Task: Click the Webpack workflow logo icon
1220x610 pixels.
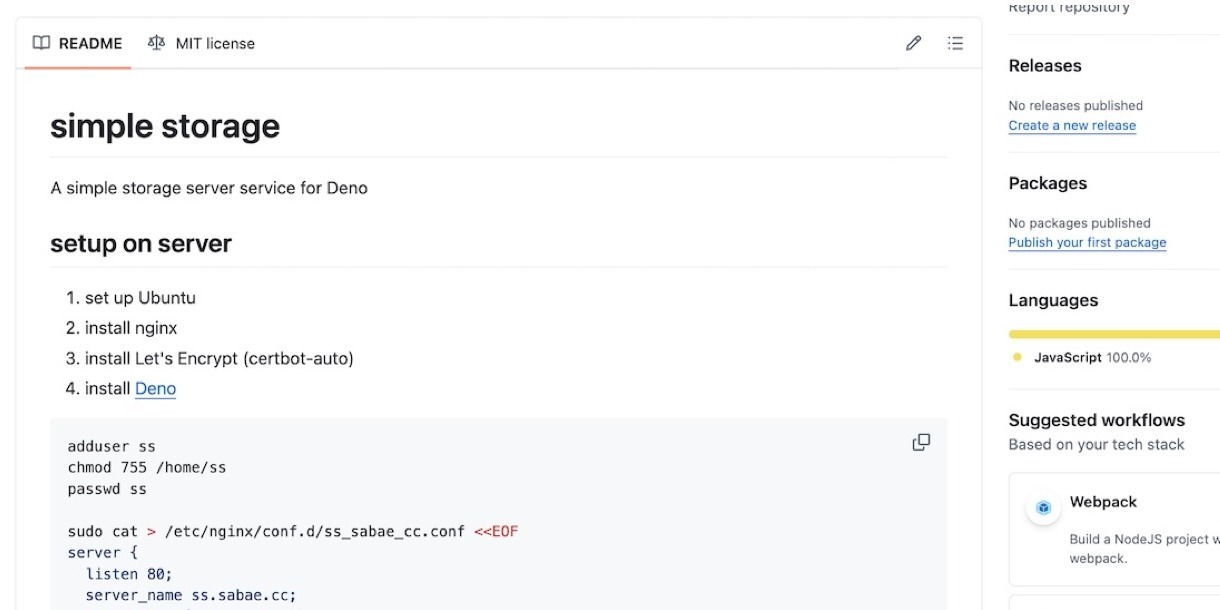Action: [1044, 508]
